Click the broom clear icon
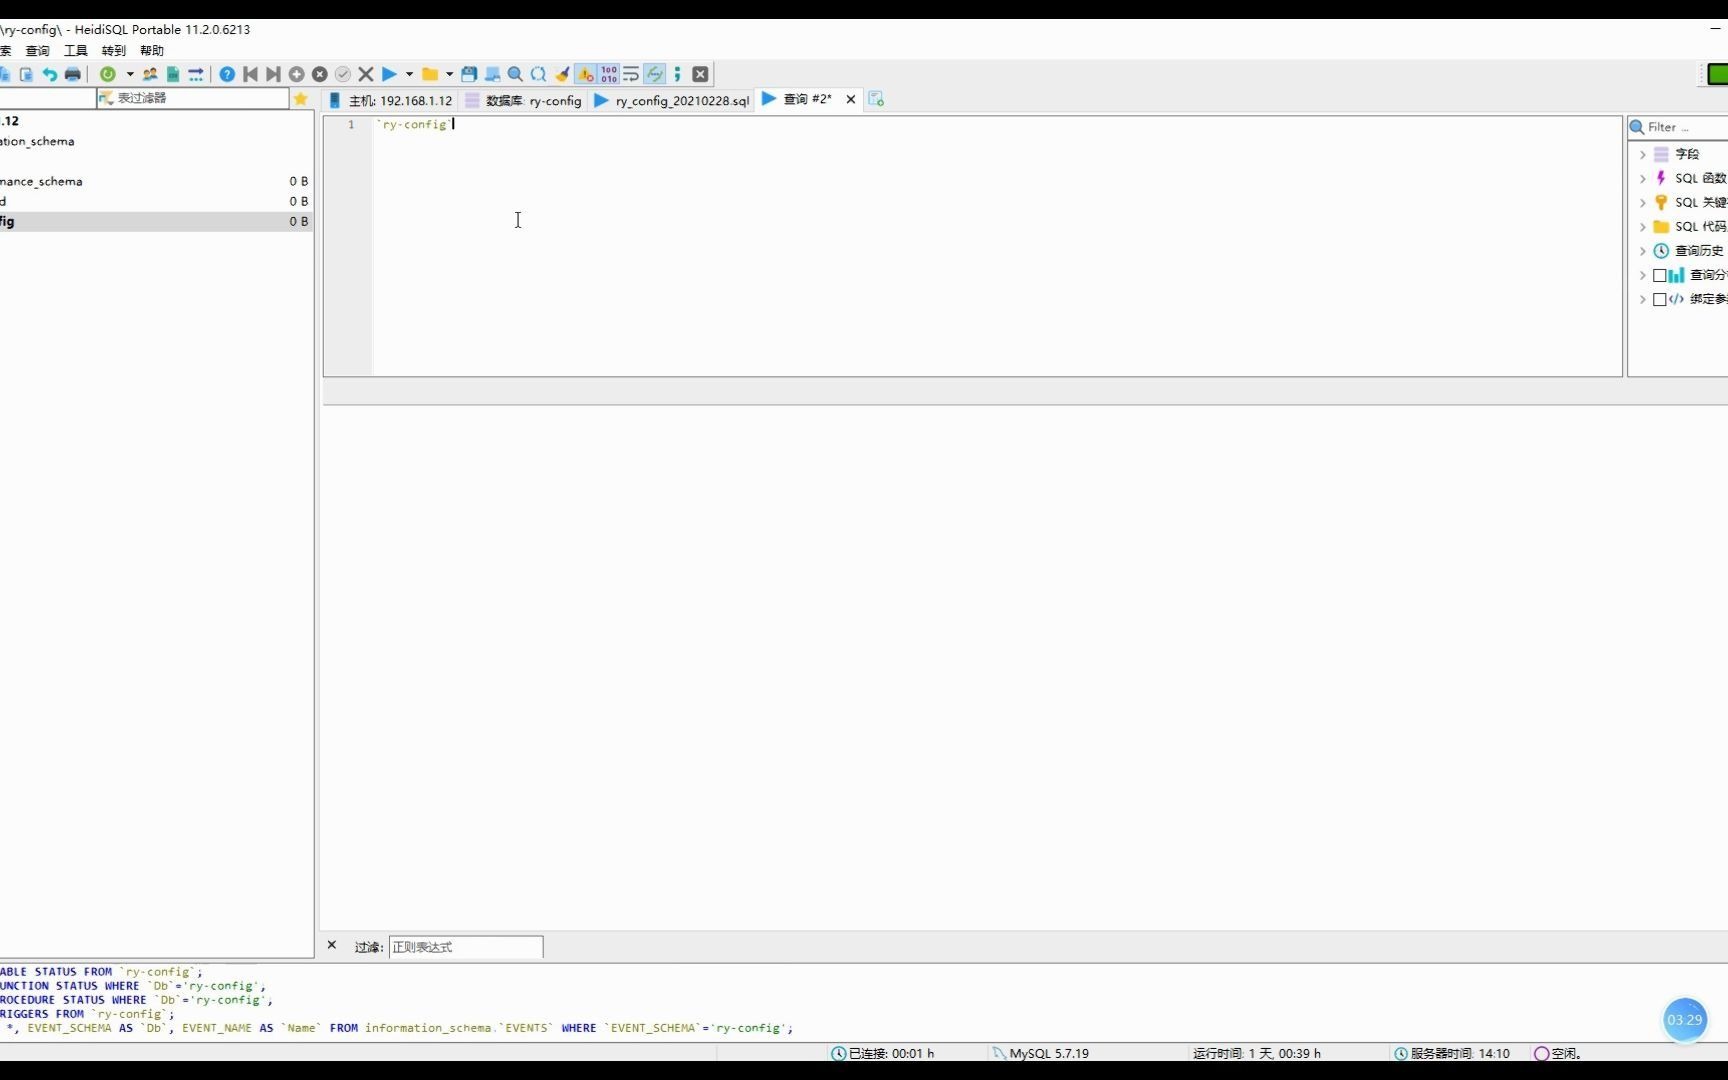 point(562,74)
